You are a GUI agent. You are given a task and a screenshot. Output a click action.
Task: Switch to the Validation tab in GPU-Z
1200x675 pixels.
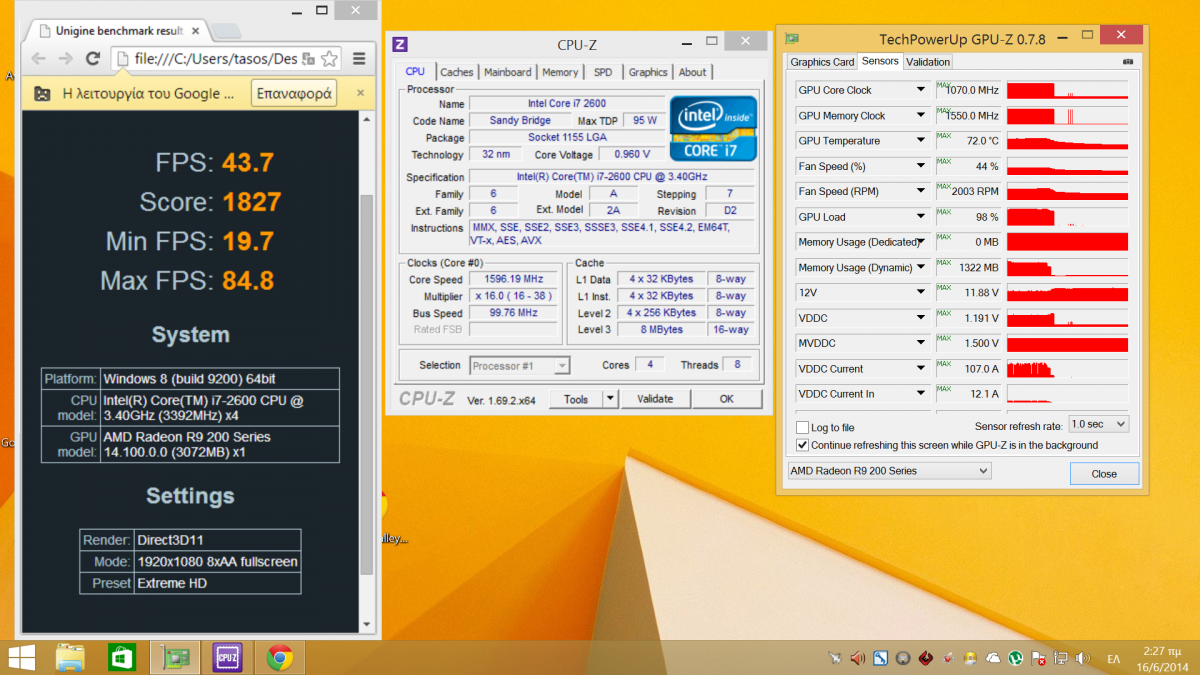coord(928,62)
